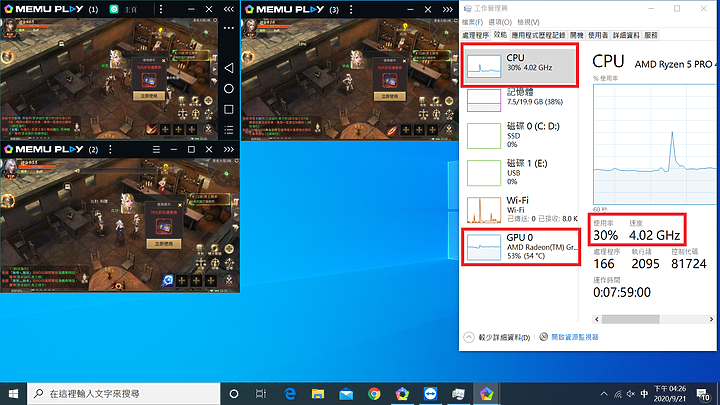The width and height of the screenshot is (720, 405).
Task: Switch to the Startup tab in Task Manager
Action: coord(577,35)
